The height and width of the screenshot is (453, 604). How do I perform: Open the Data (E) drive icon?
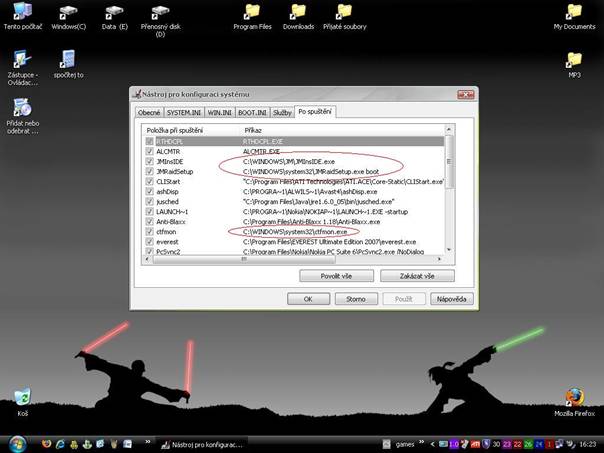click(x=114, y=12)
